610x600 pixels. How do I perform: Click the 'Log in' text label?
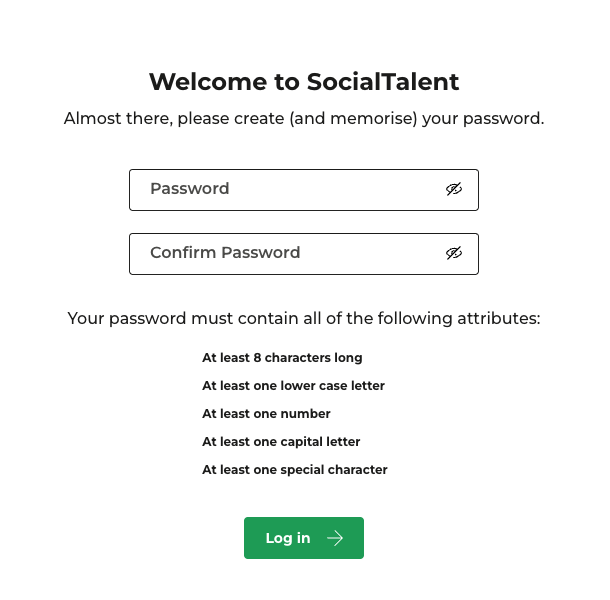(288, 539)
